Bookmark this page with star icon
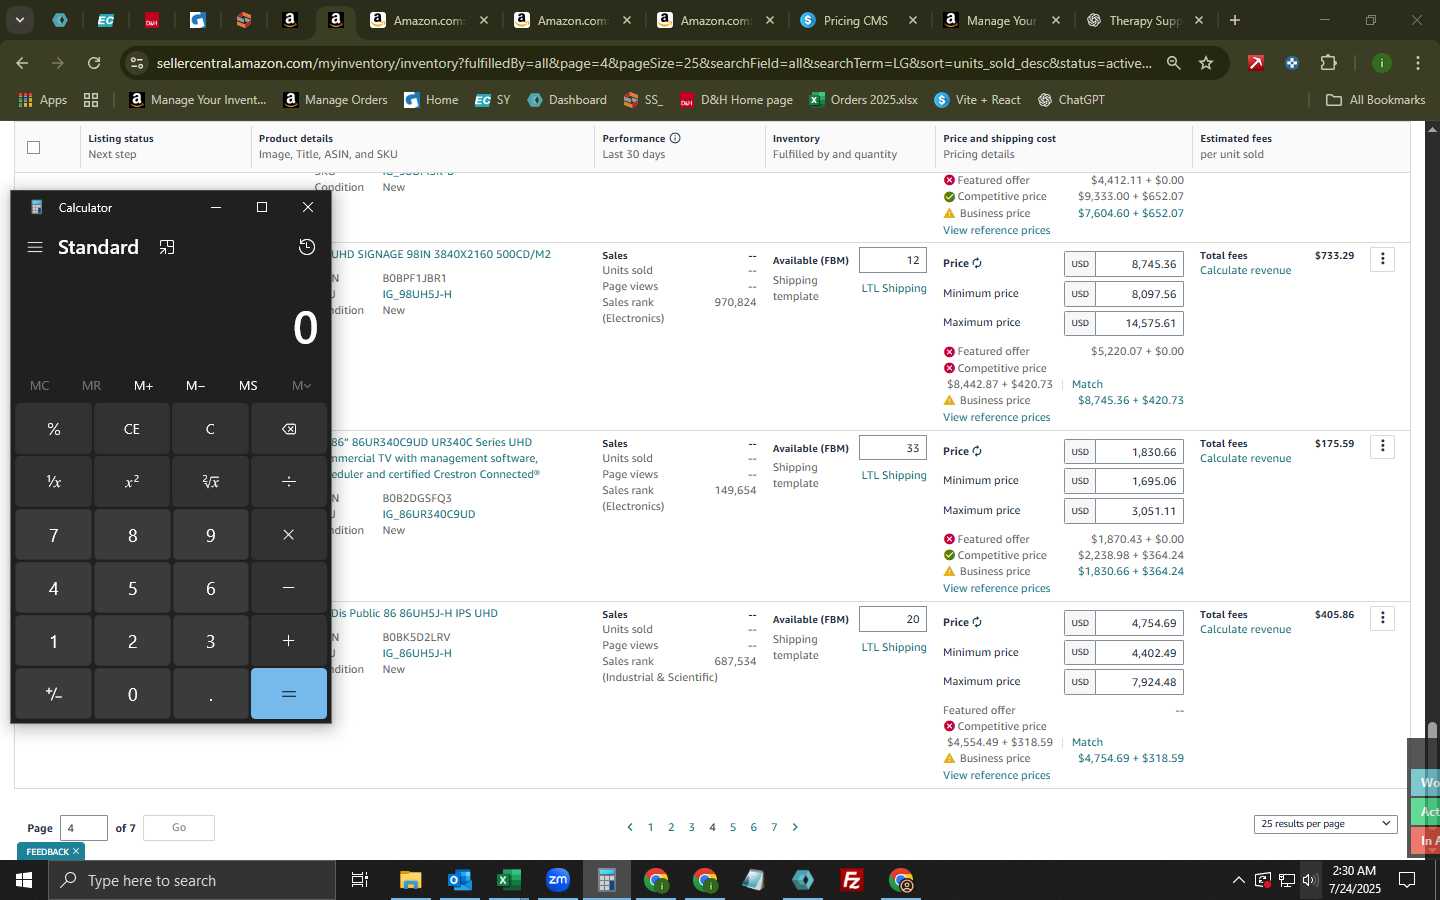The width and height of the screenshot is (1440, 900). pyautogui.click(x=1206, y=63)
